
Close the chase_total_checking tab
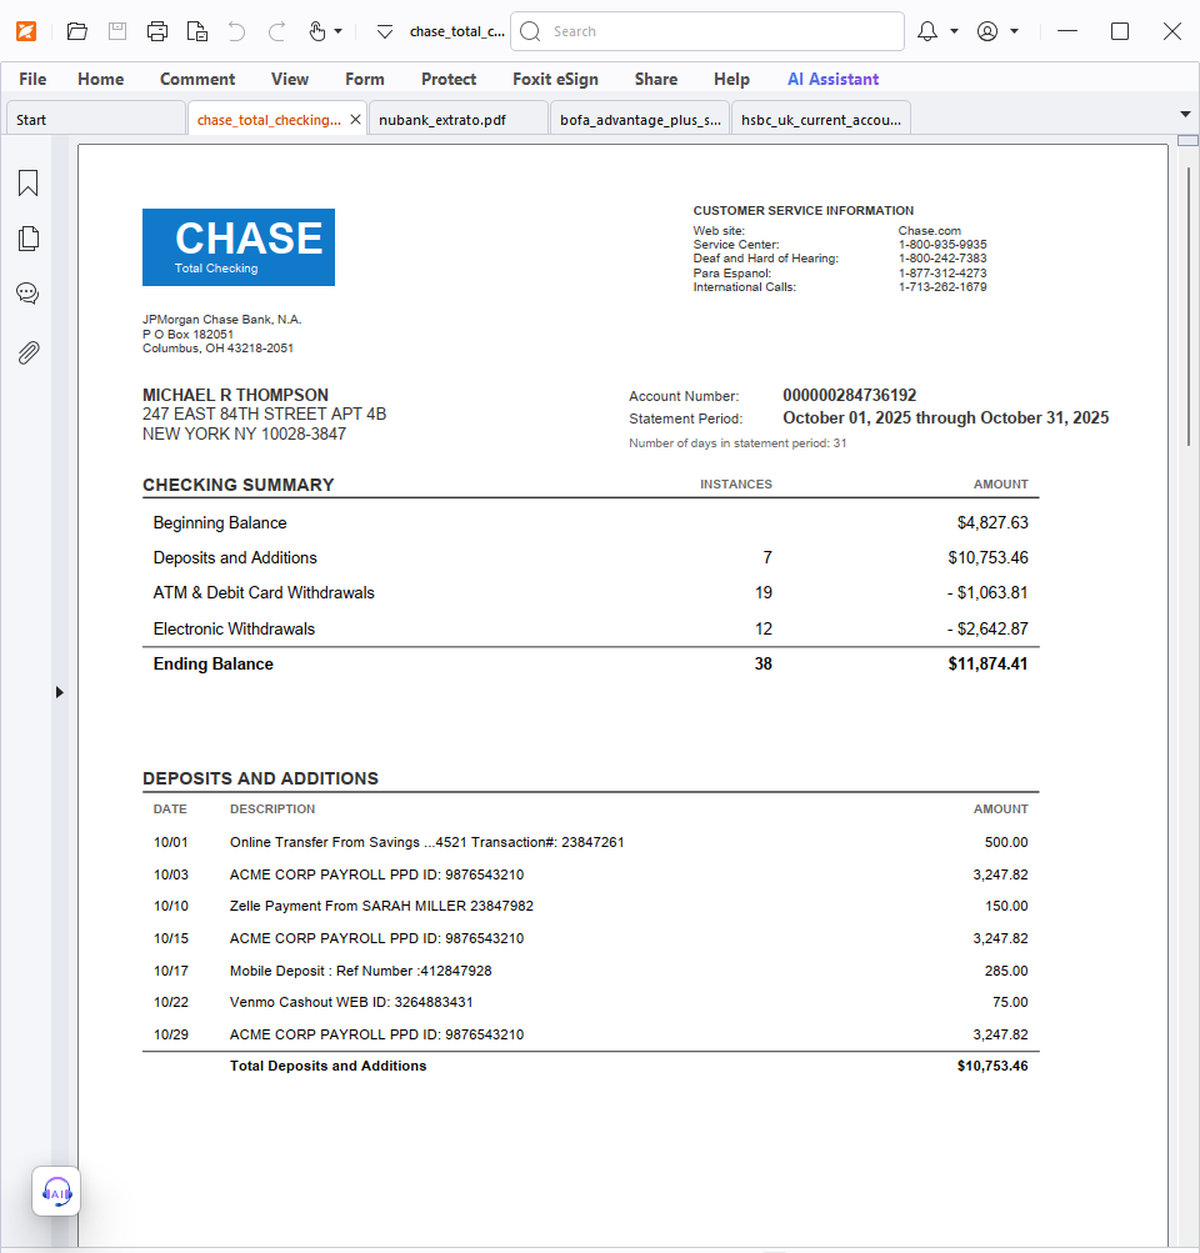(356, 120)
